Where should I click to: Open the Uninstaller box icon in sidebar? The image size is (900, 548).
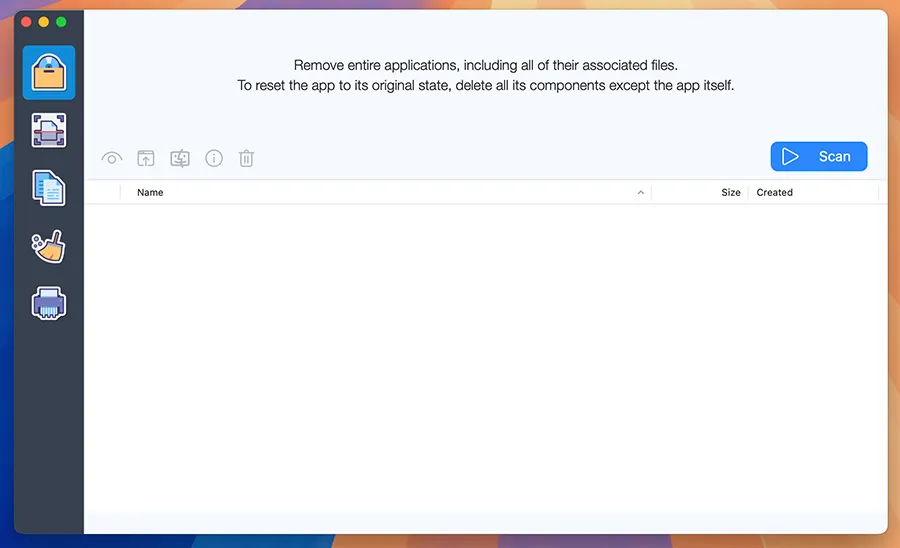[48, 72]
